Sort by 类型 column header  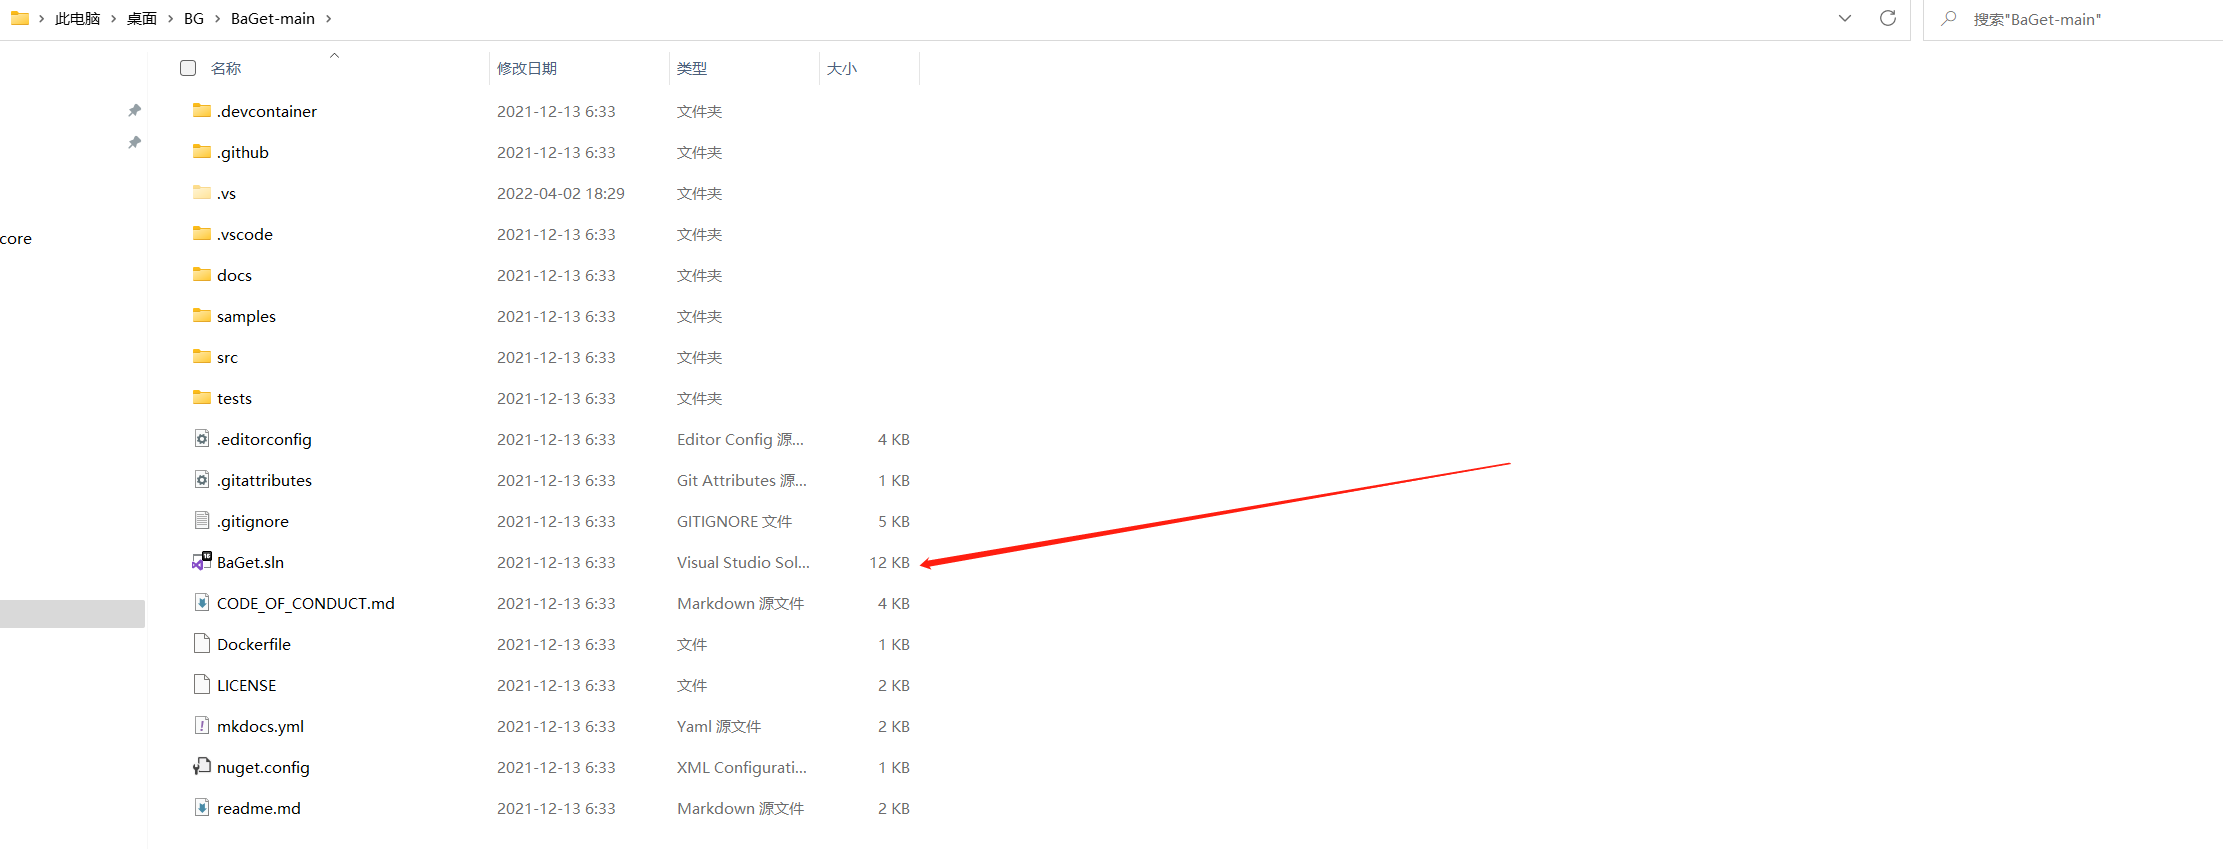[x=692, y=68]
